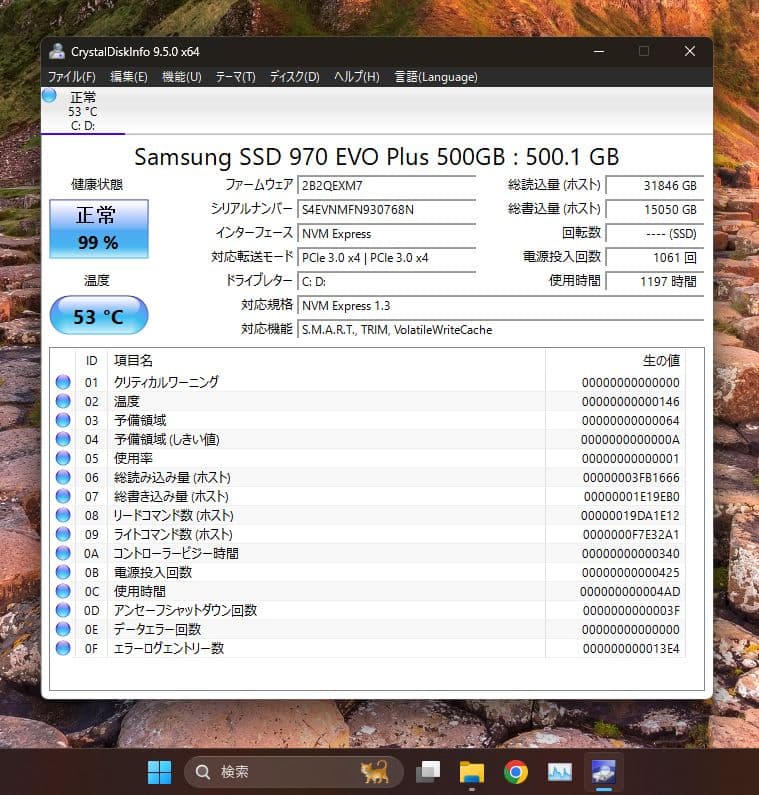
Task: Click the status icon for ID 0E データエラー回数
Action: [63, 629]
